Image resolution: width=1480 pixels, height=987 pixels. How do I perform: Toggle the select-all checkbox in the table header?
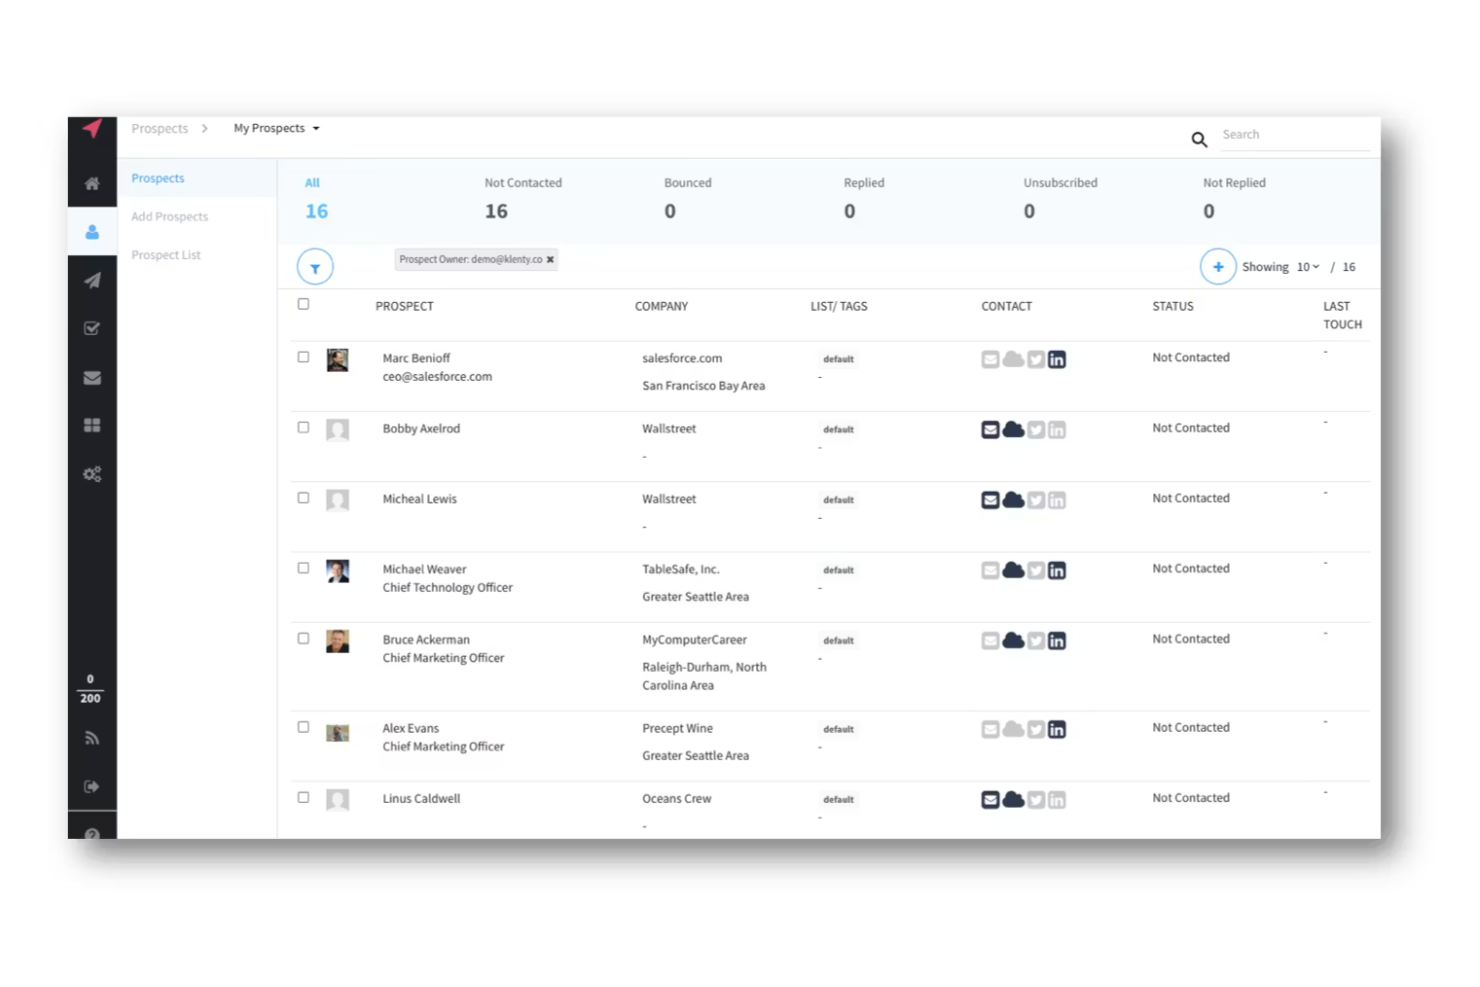[x=303, y=303]
